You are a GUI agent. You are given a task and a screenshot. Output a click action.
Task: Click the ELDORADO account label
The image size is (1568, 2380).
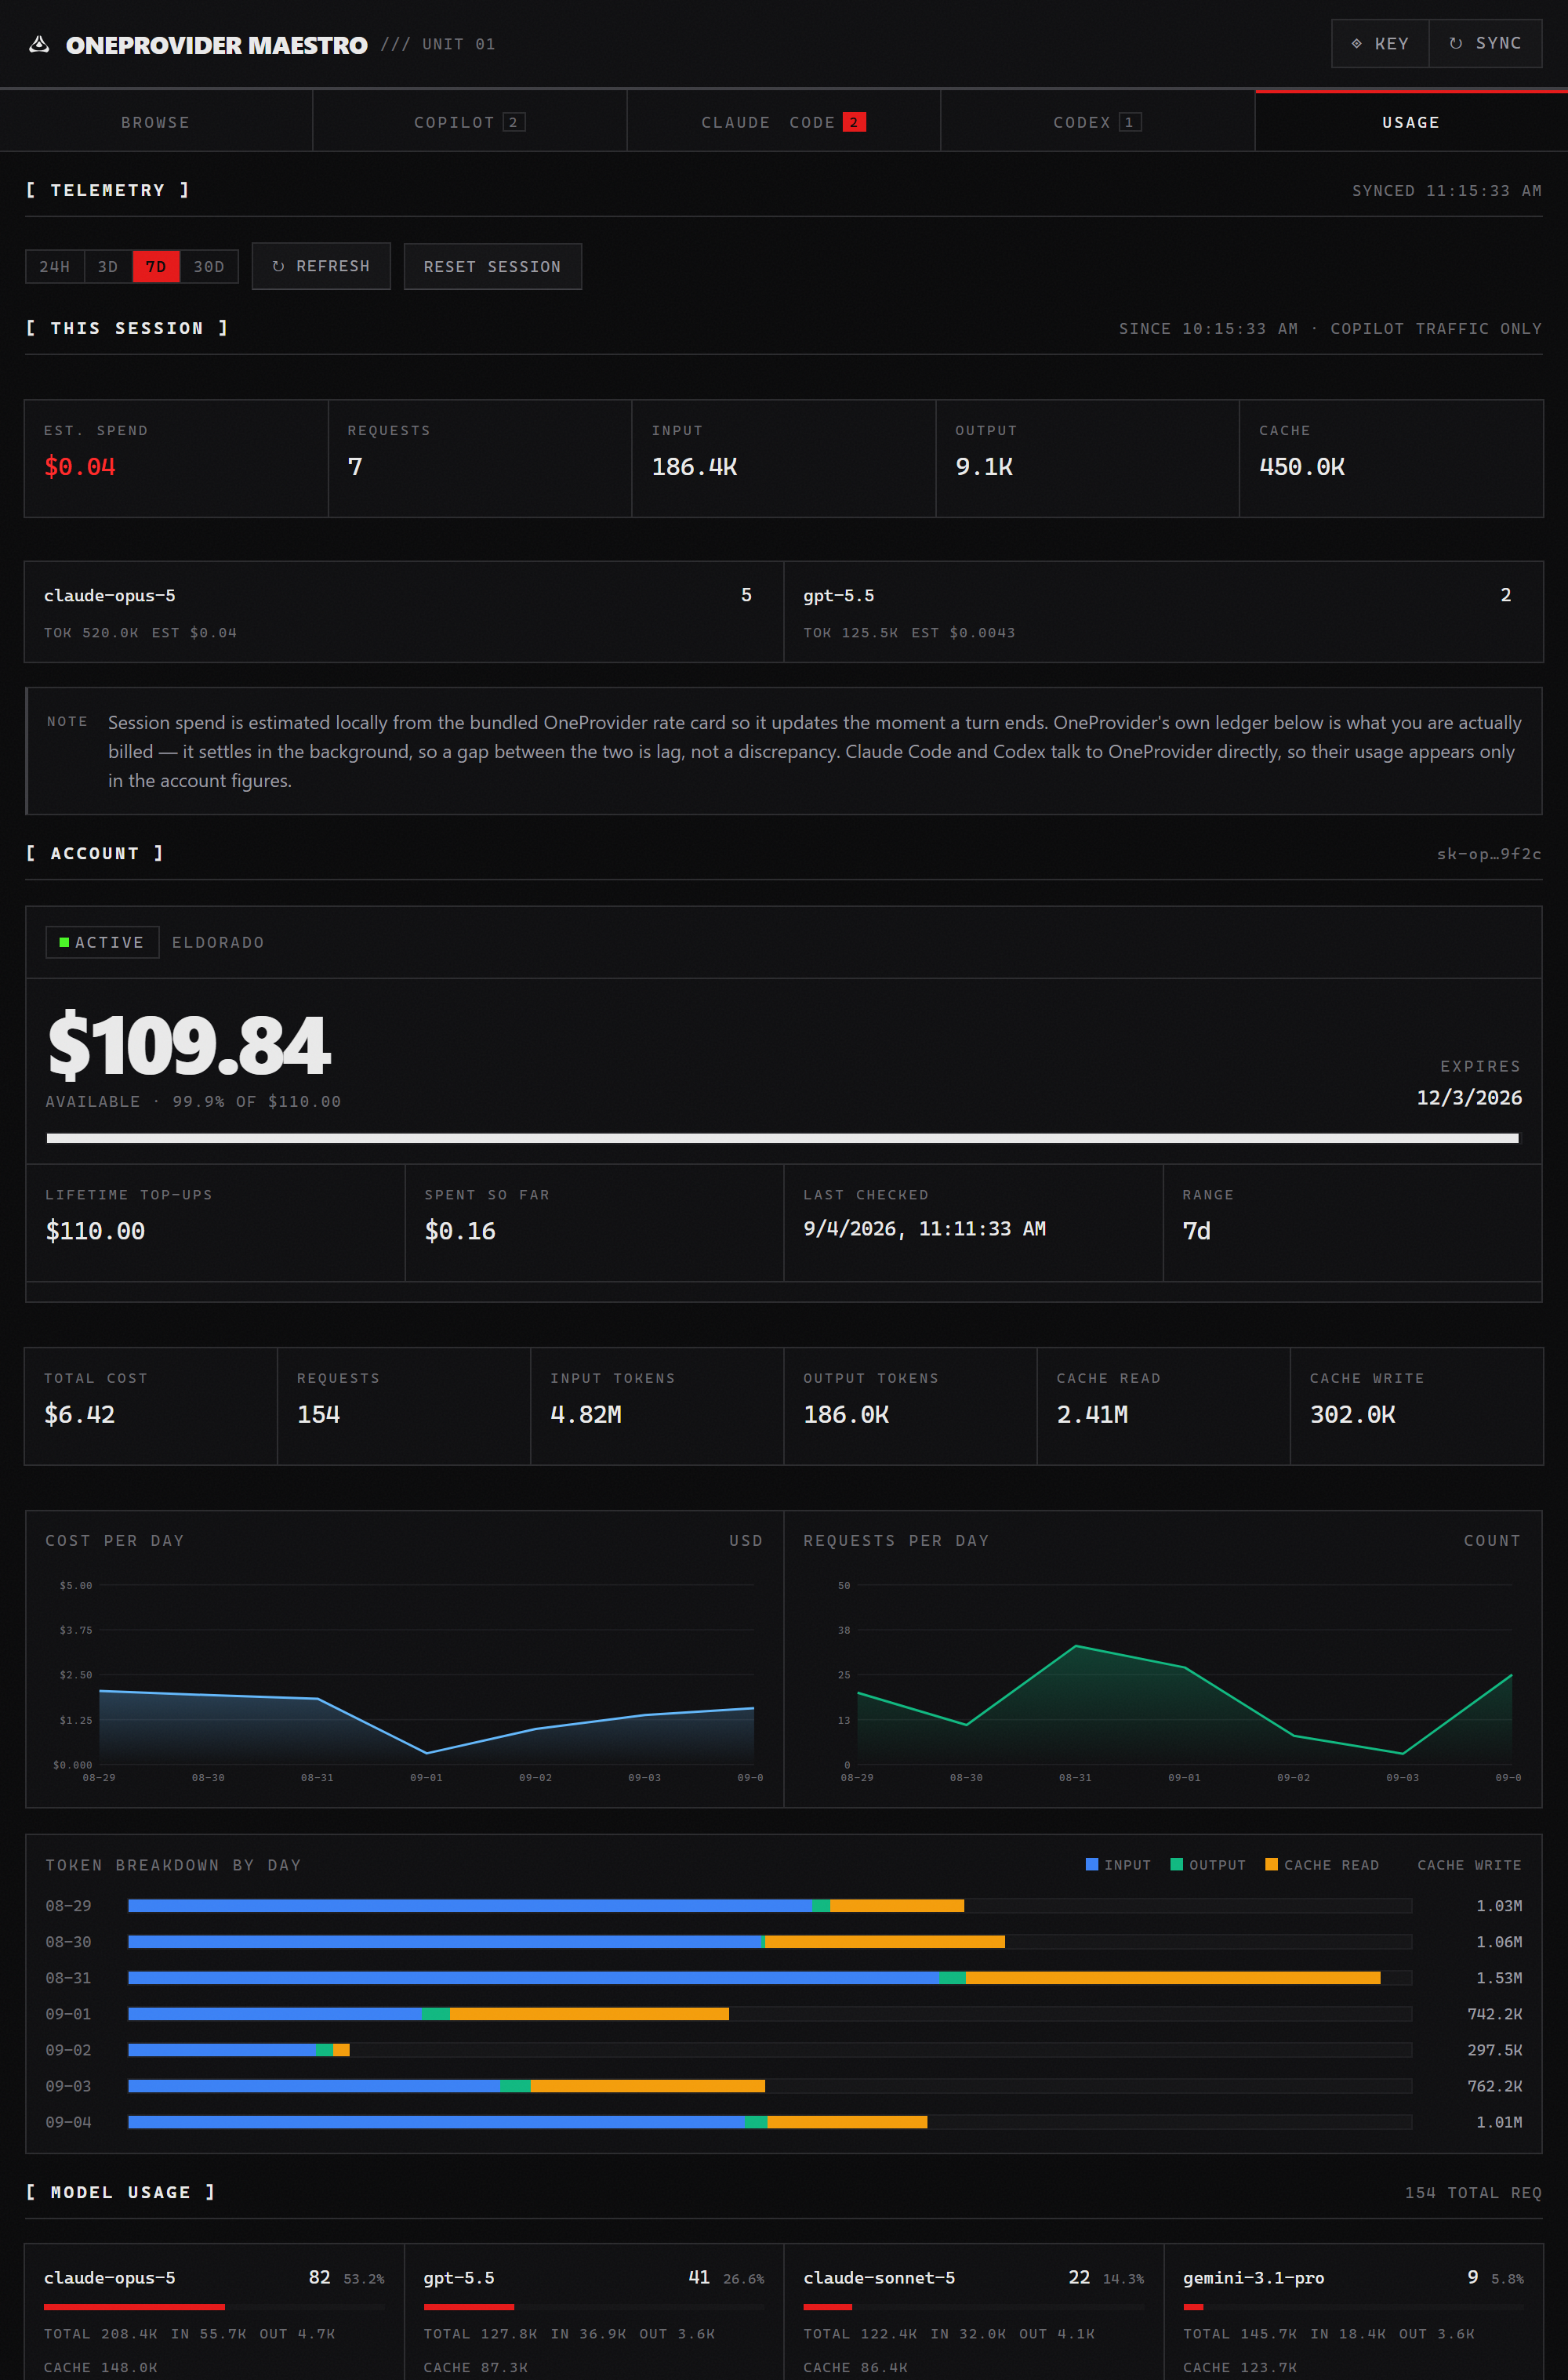click(x=218, y=942)
